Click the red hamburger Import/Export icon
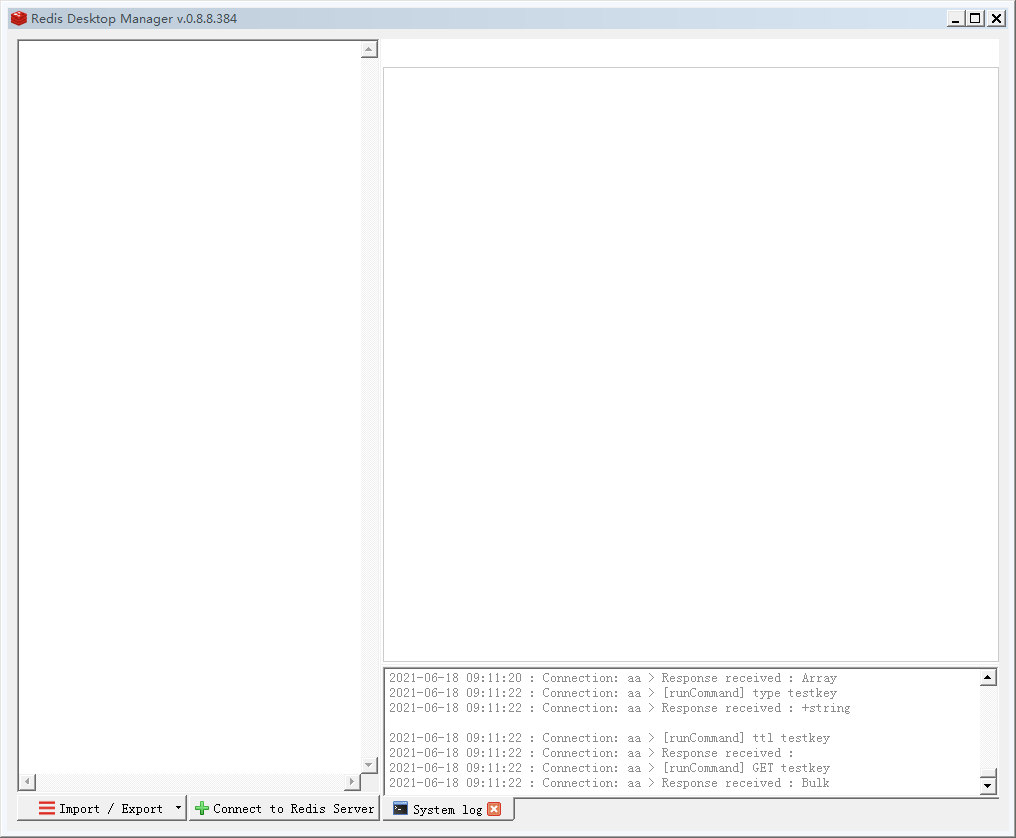The width and height of the screenshot is (1016, 838). point(47,808)
